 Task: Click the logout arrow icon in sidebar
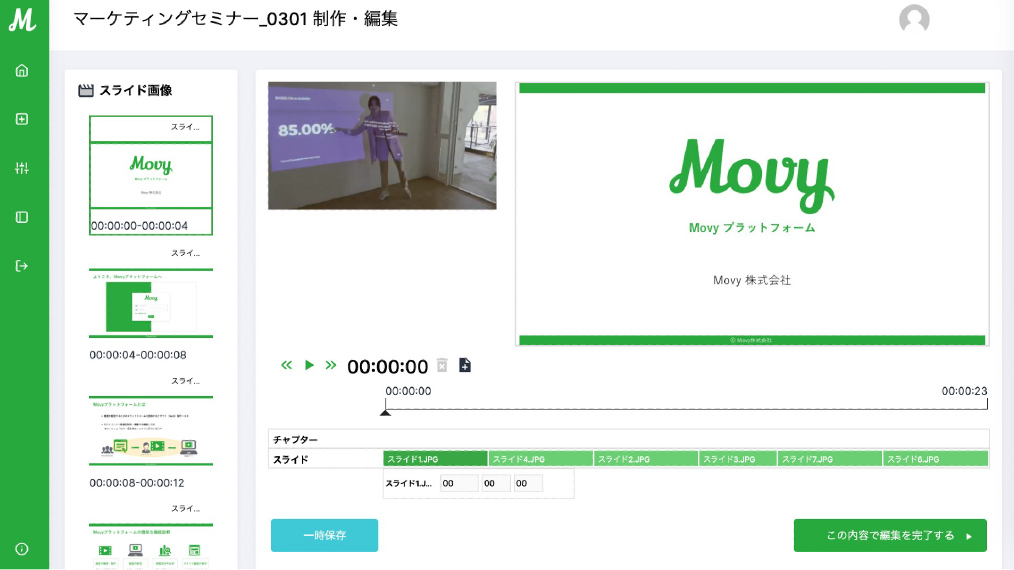point(22,266)
